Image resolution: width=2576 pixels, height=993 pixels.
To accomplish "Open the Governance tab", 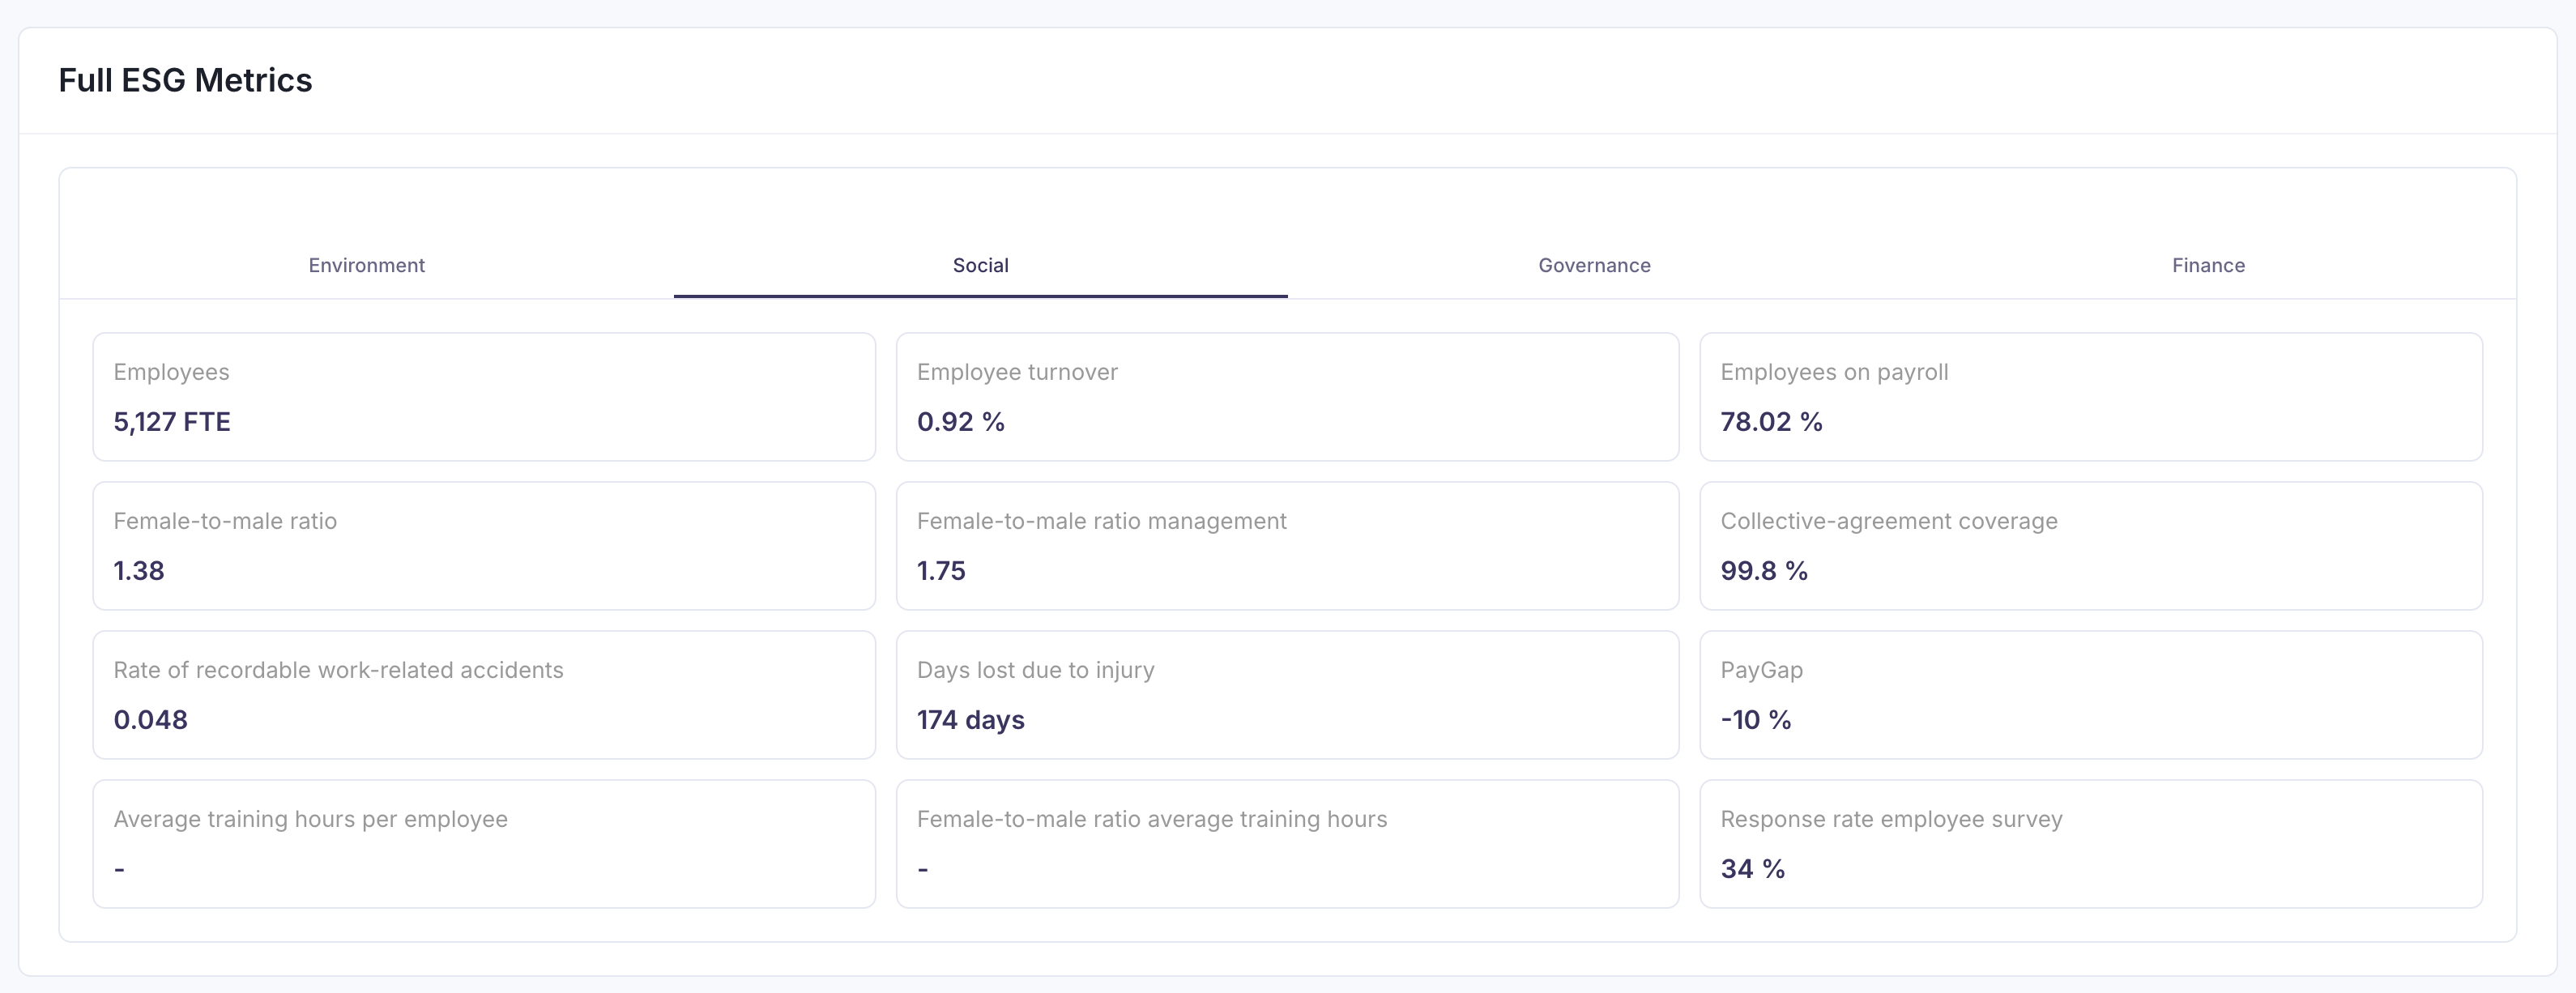I will pyautogui.click(x=1594, y=265).
